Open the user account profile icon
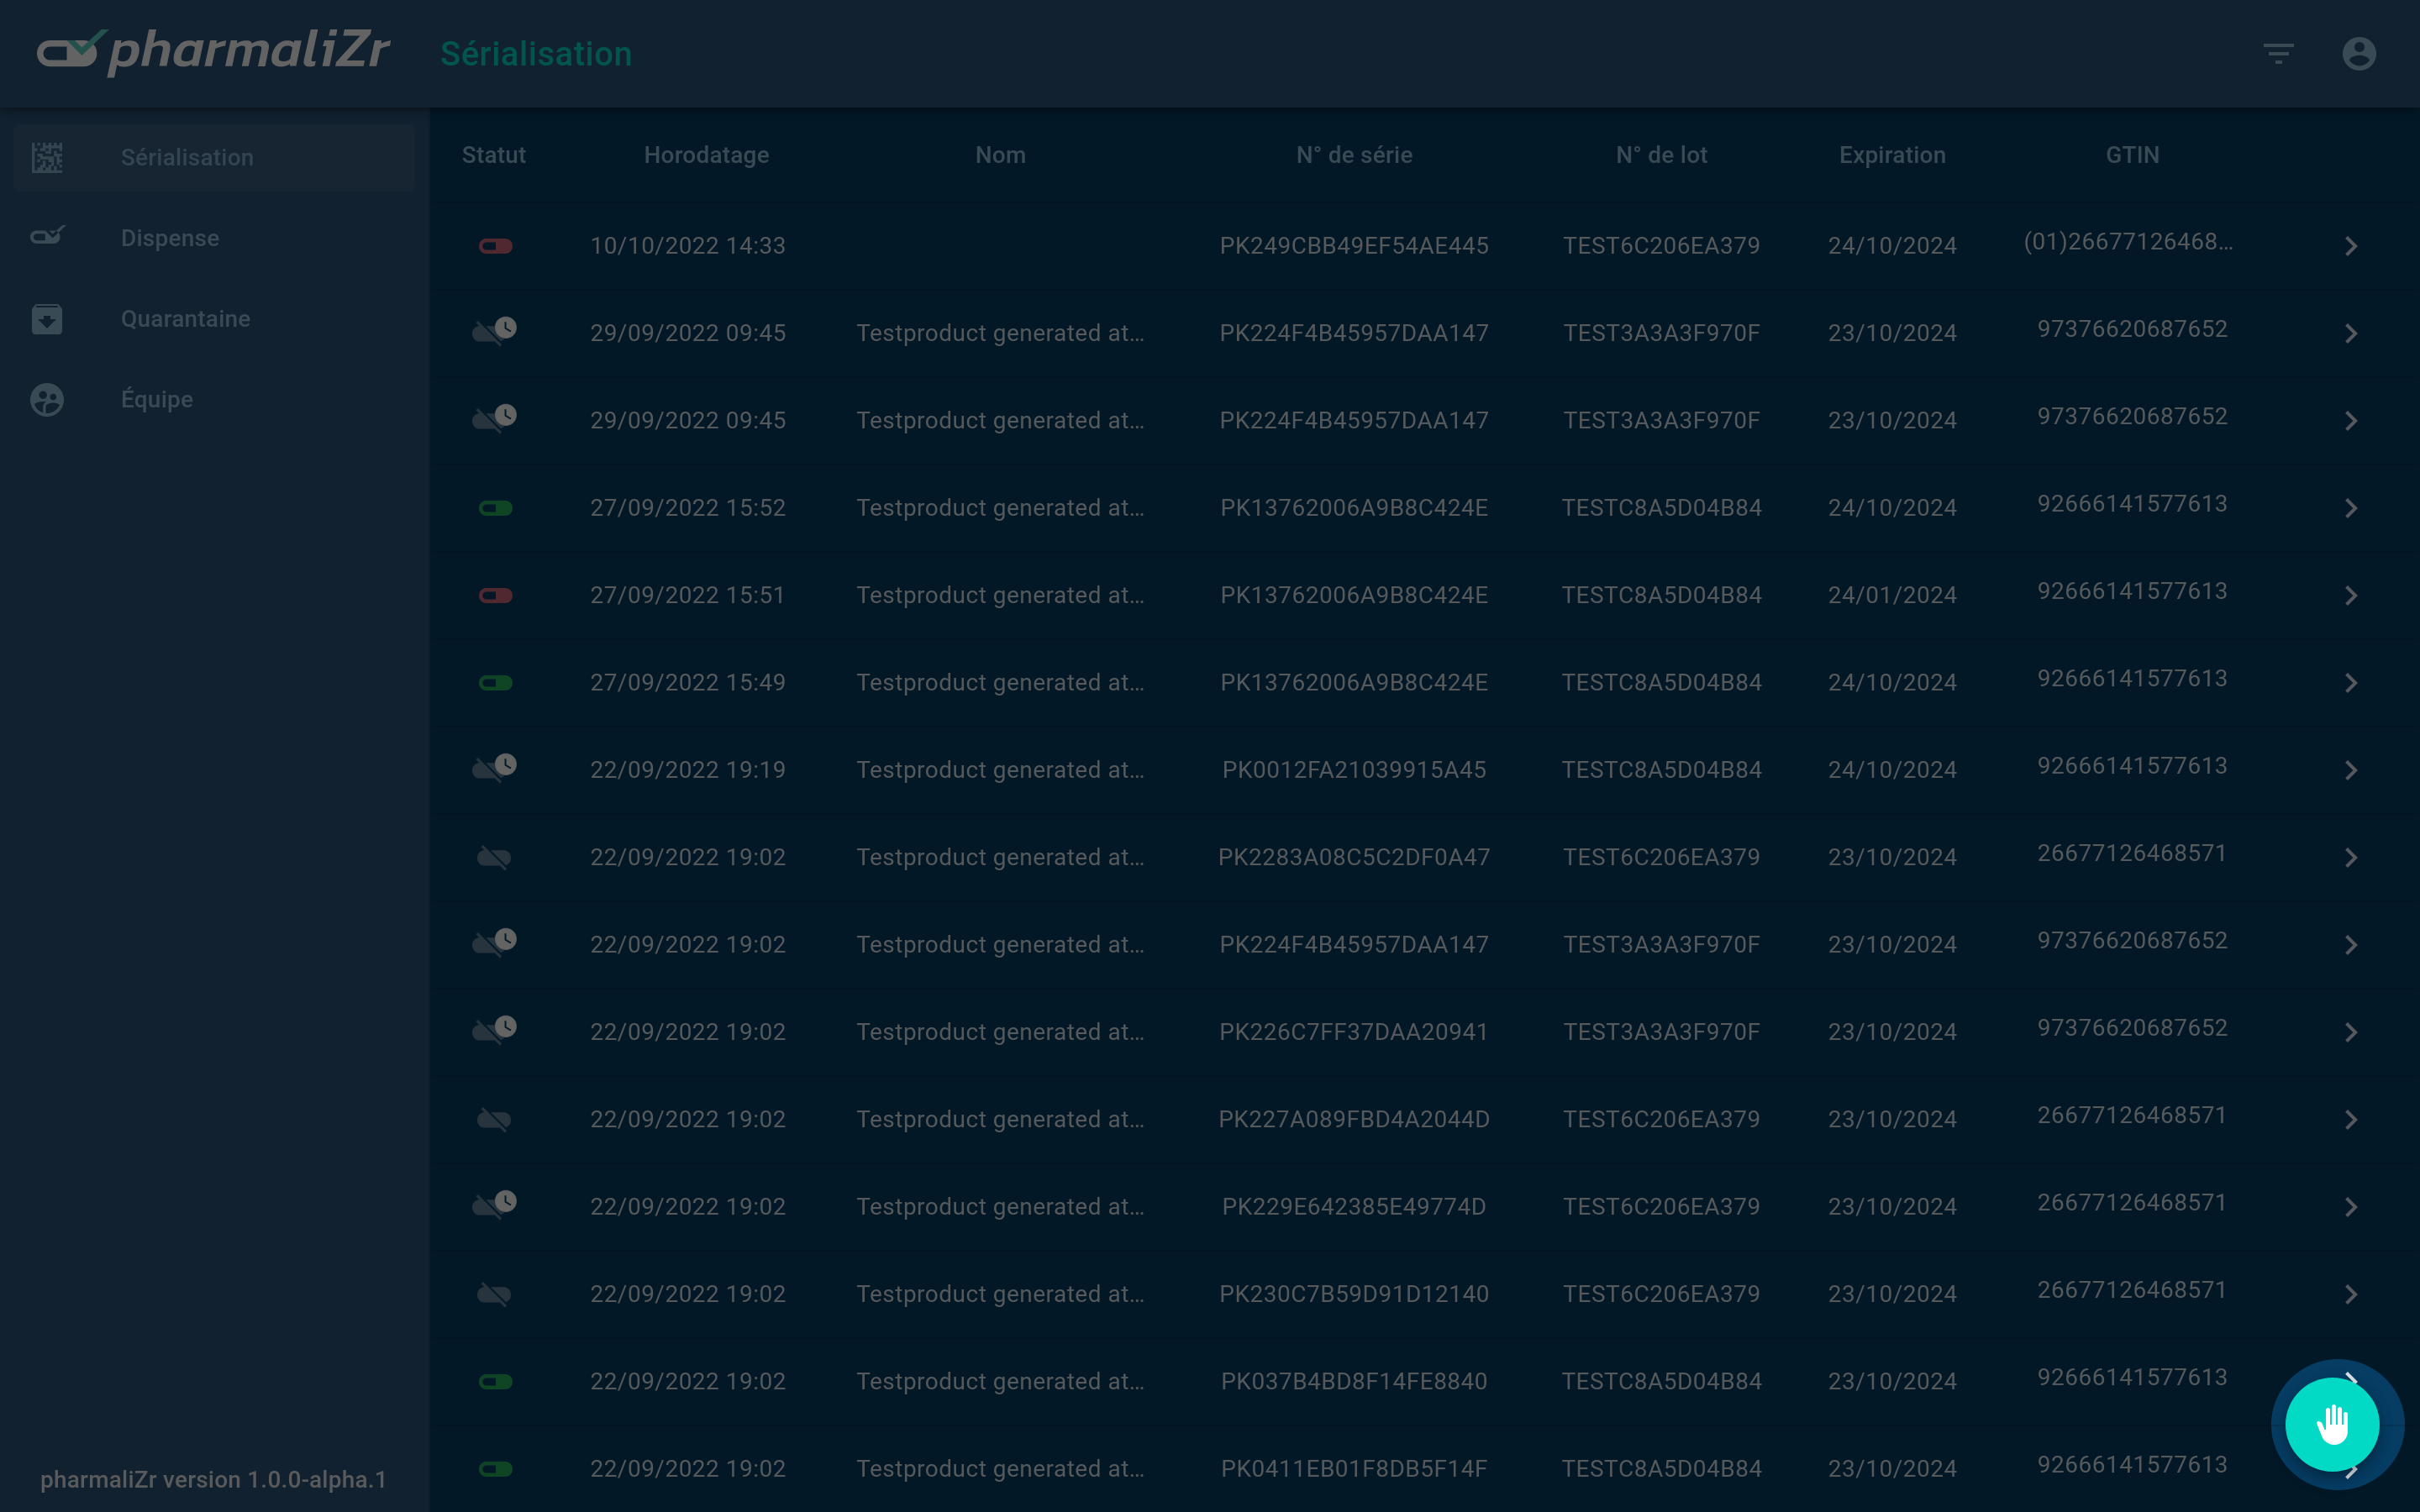Screen dimensions: 2420x1512 2358,53
